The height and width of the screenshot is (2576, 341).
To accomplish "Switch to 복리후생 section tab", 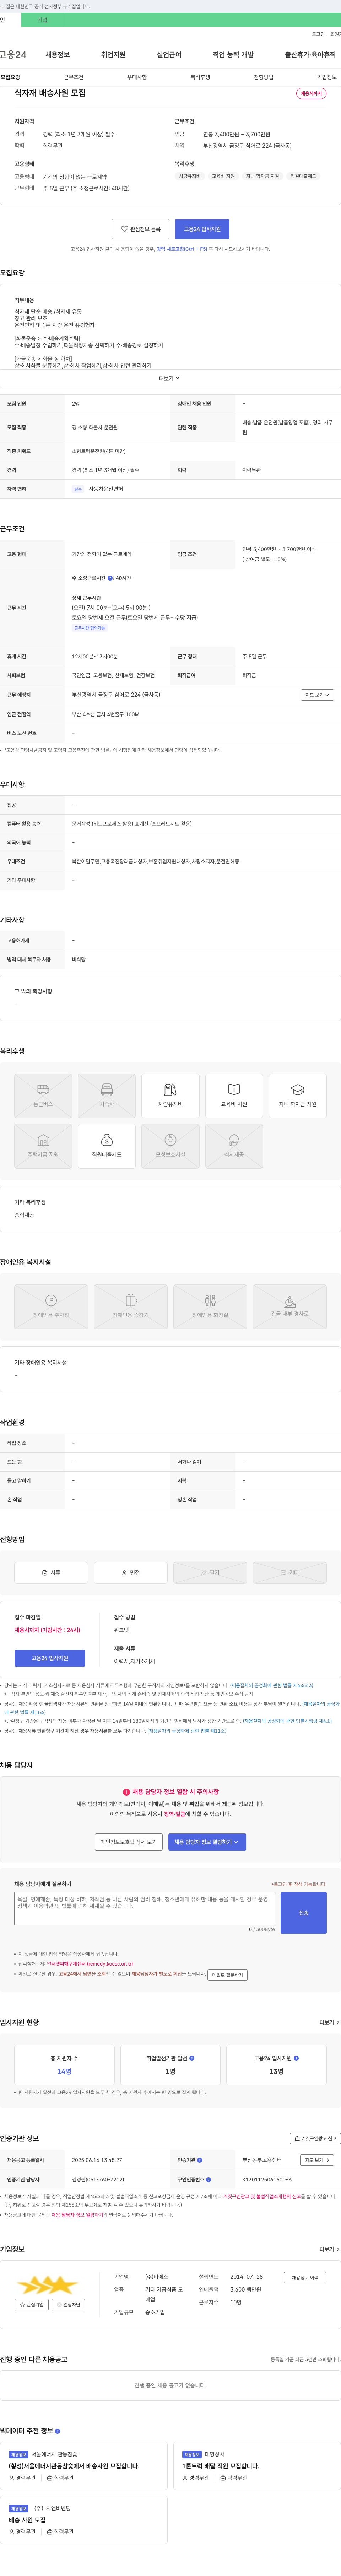I will point(200,77).
